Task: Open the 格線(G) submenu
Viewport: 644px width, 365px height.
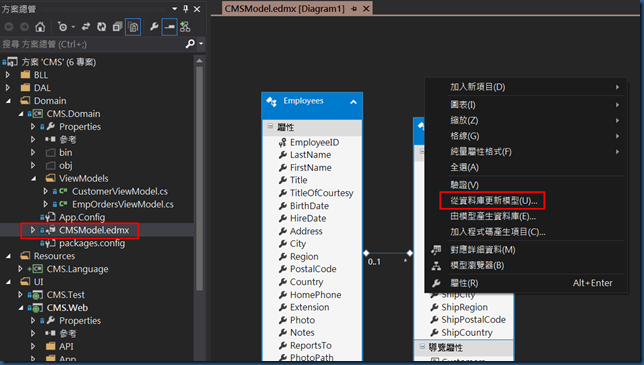Action: click(x=526, y=136)
